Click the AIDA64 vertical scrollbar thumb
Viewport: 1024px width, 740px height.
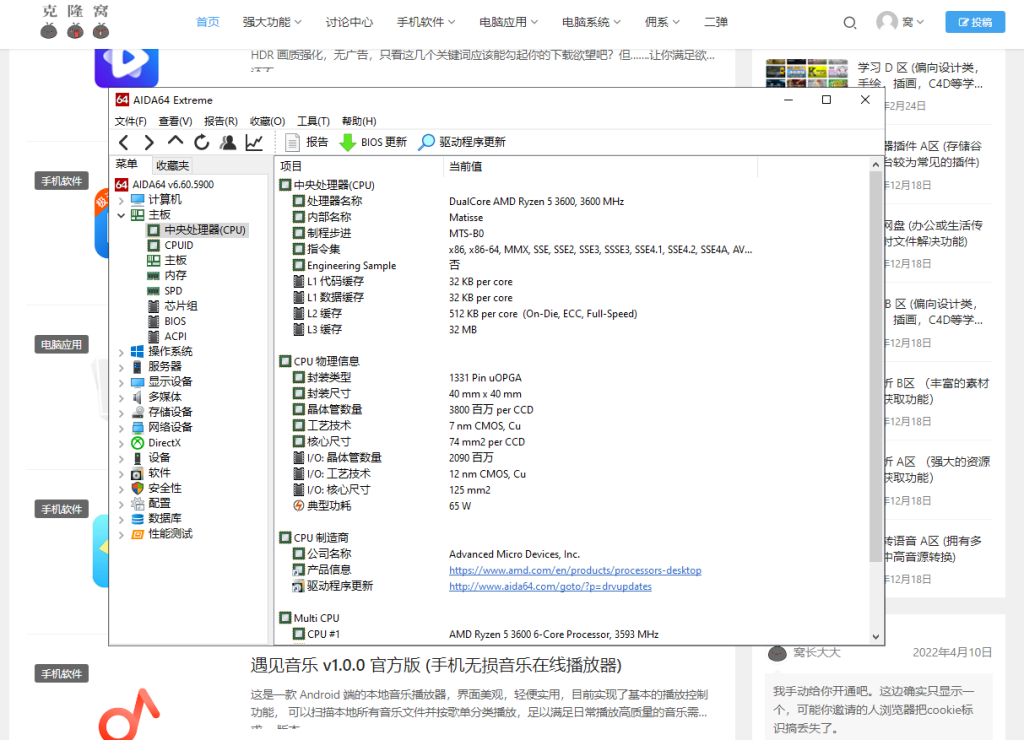click(876, 366)
